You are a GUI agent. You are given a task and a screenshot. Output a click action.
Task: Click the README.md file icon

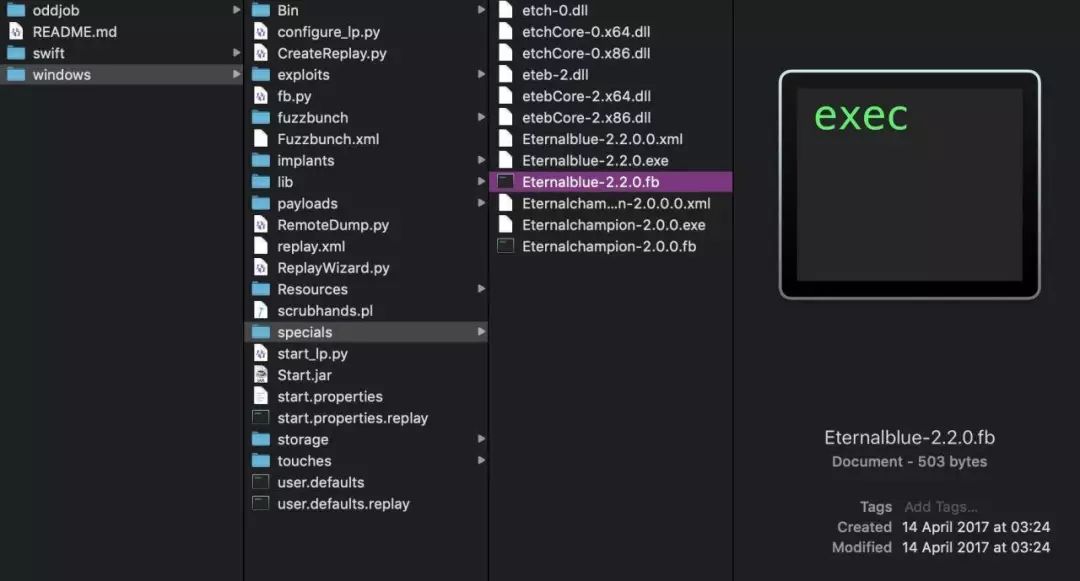point(16,32)
